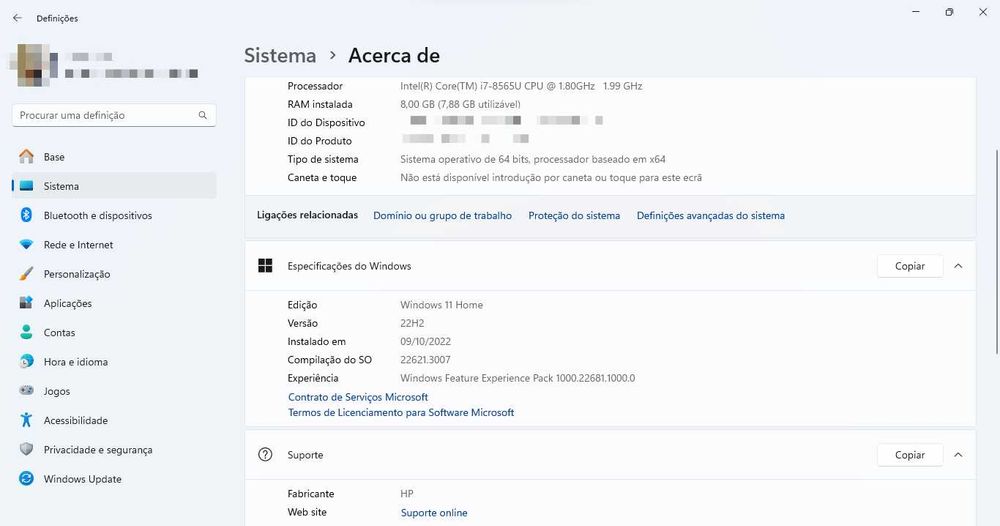
Task: Open Contrato de Serviços Microsoft link
Action: pos(358,397)
